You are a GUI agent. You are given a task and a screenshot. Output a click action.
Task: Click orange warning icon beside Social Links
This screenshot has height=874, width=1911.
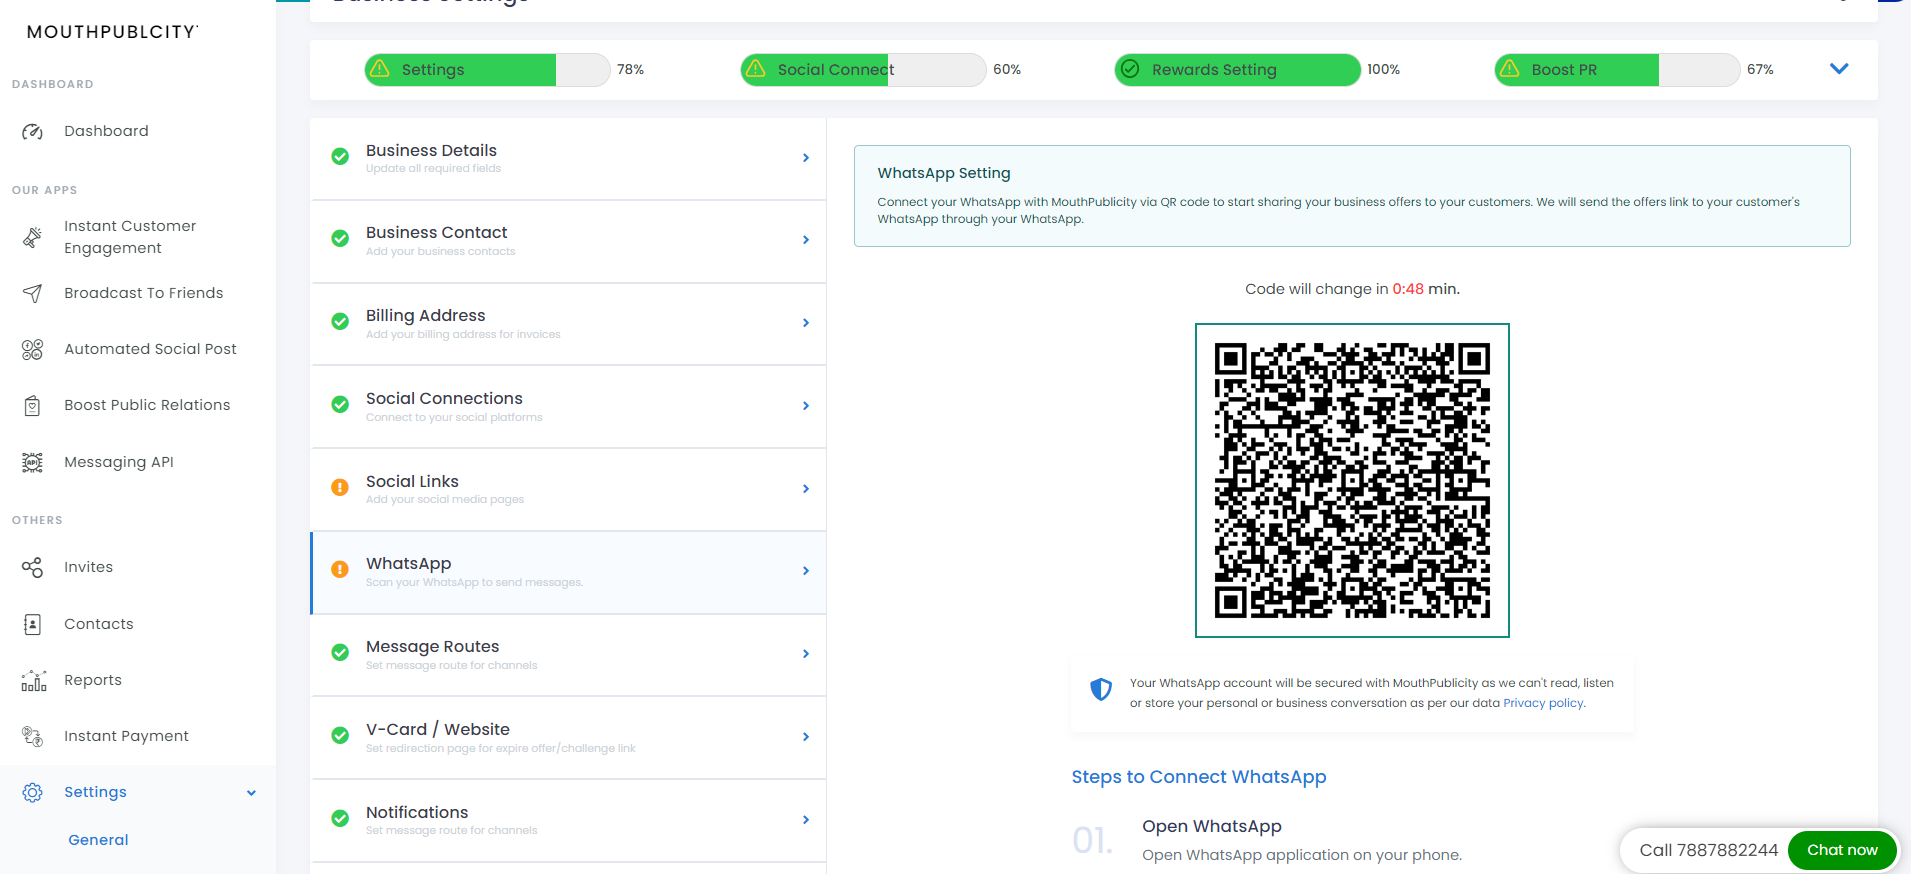[340, 488]
